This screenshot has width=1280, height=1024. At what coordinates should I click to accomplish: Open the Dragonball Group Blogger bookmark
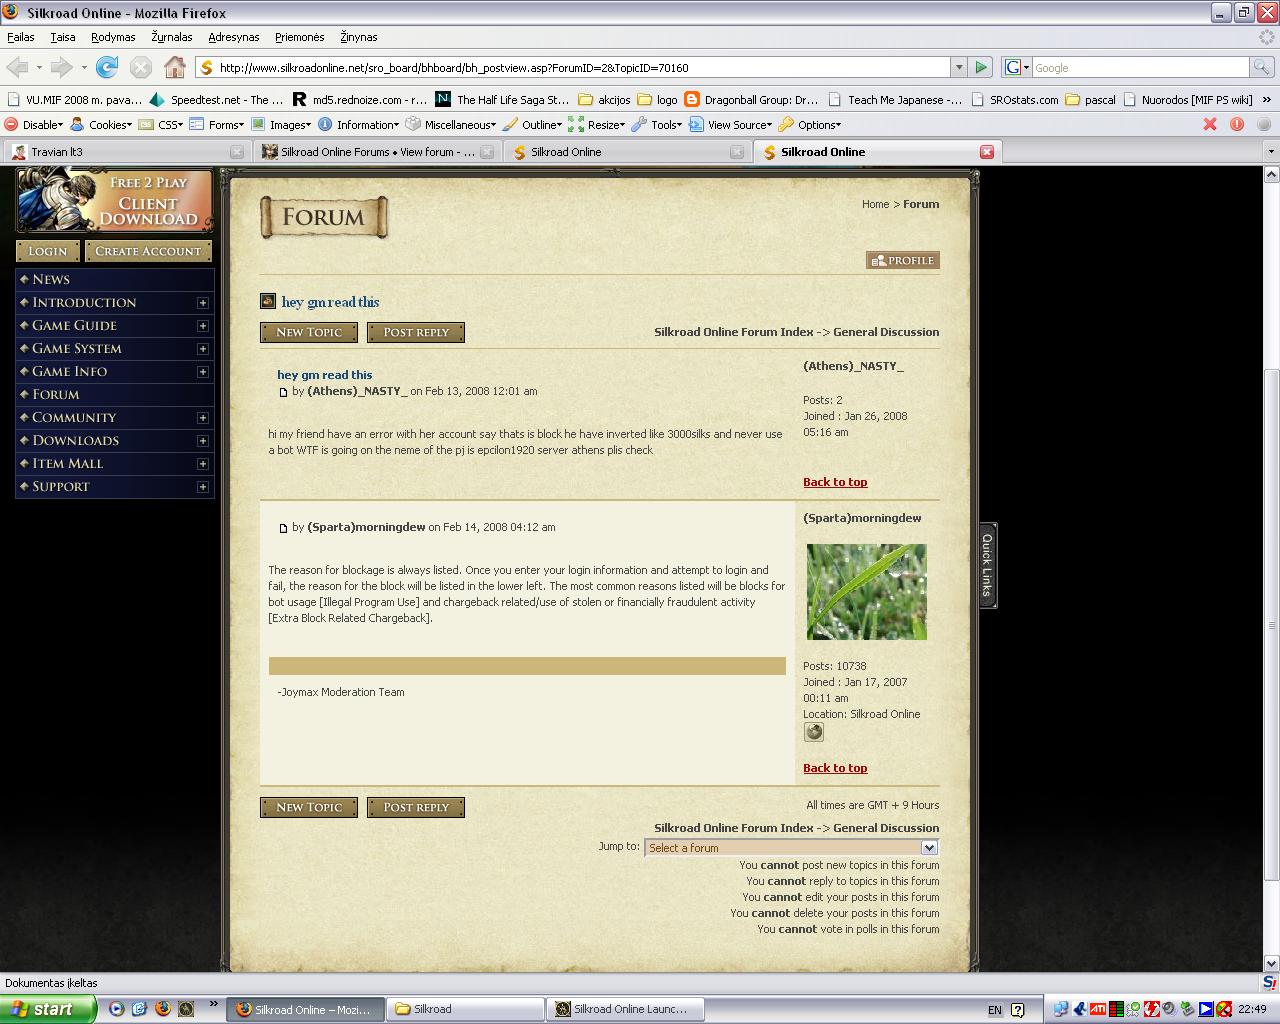[x=751, y=99]
